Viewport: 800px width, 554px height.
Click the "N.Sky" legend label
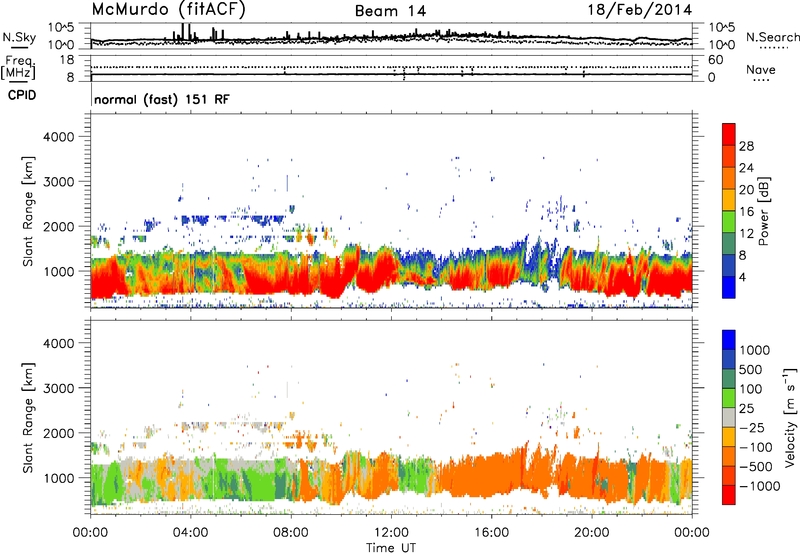coord(19,37)
